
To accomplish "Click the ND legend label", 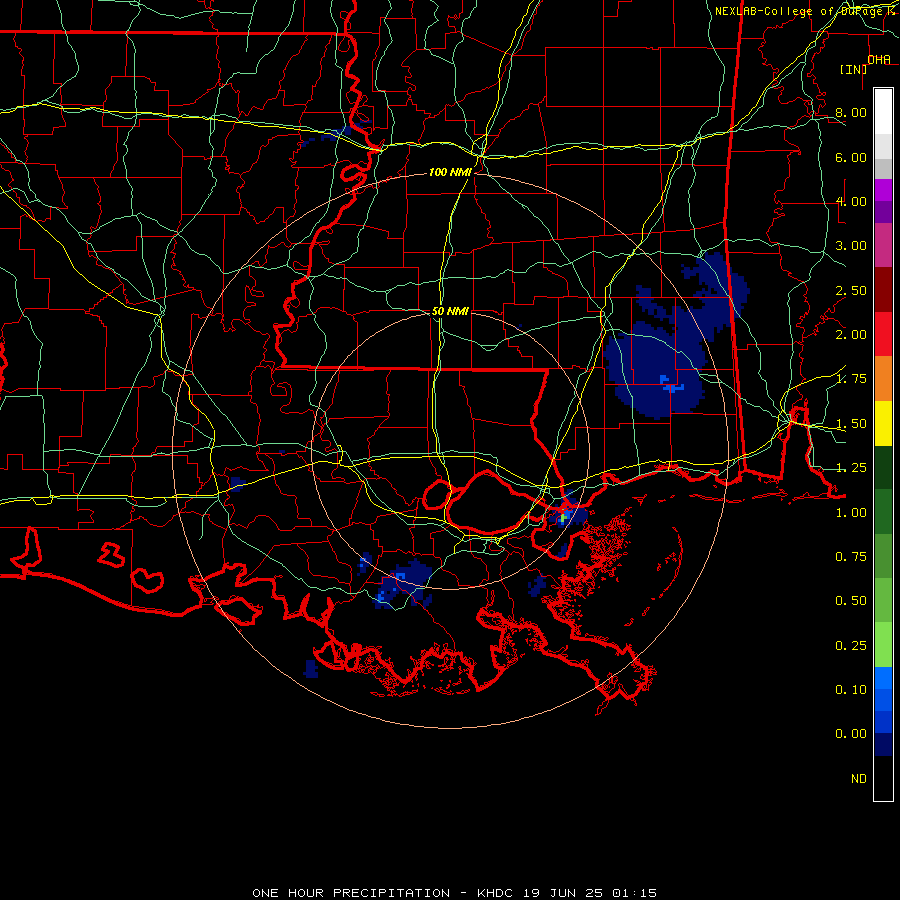I will pos(859,779).
